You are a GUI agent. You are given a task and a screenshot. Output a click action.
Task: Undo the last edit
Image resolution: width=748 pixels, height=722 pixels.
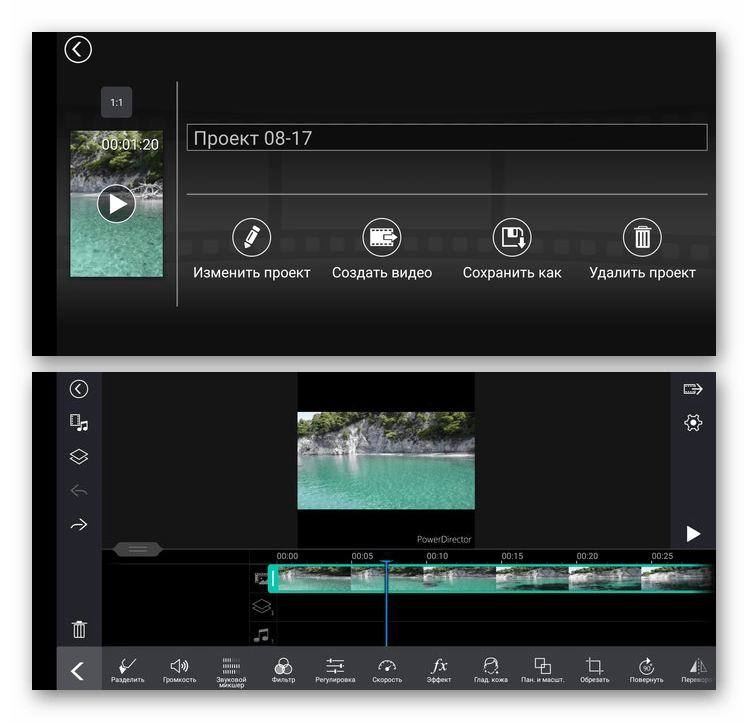[79, 490]
